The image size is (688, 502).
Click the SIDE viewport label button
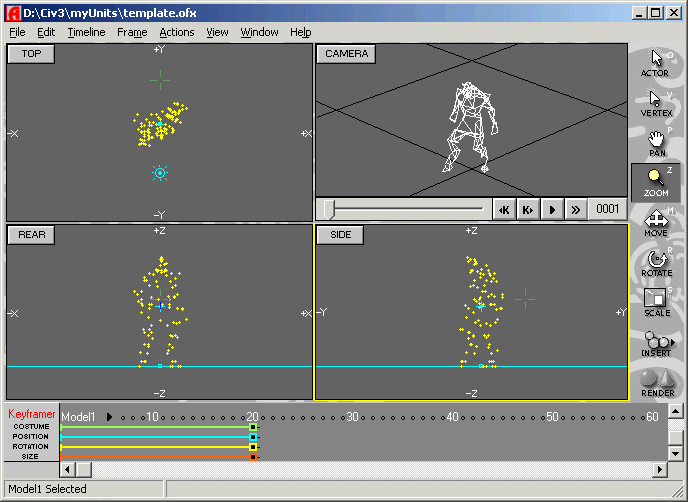(x=340, y=235)
